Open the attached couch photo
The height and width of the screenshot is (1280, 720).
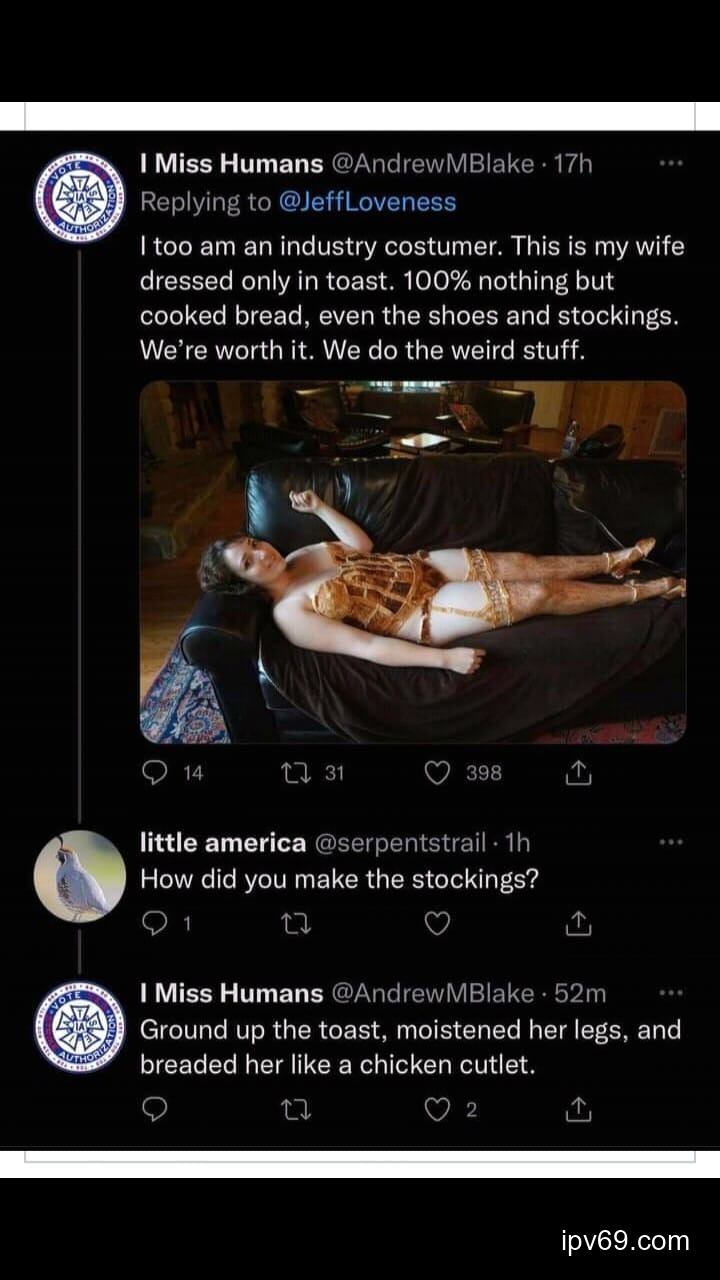[x=412, y=562]
